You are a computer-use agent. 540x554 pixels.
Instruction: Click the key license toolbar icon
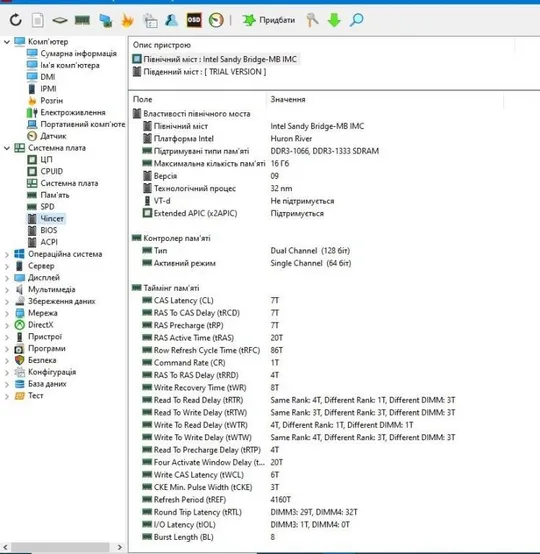point(312,20)
